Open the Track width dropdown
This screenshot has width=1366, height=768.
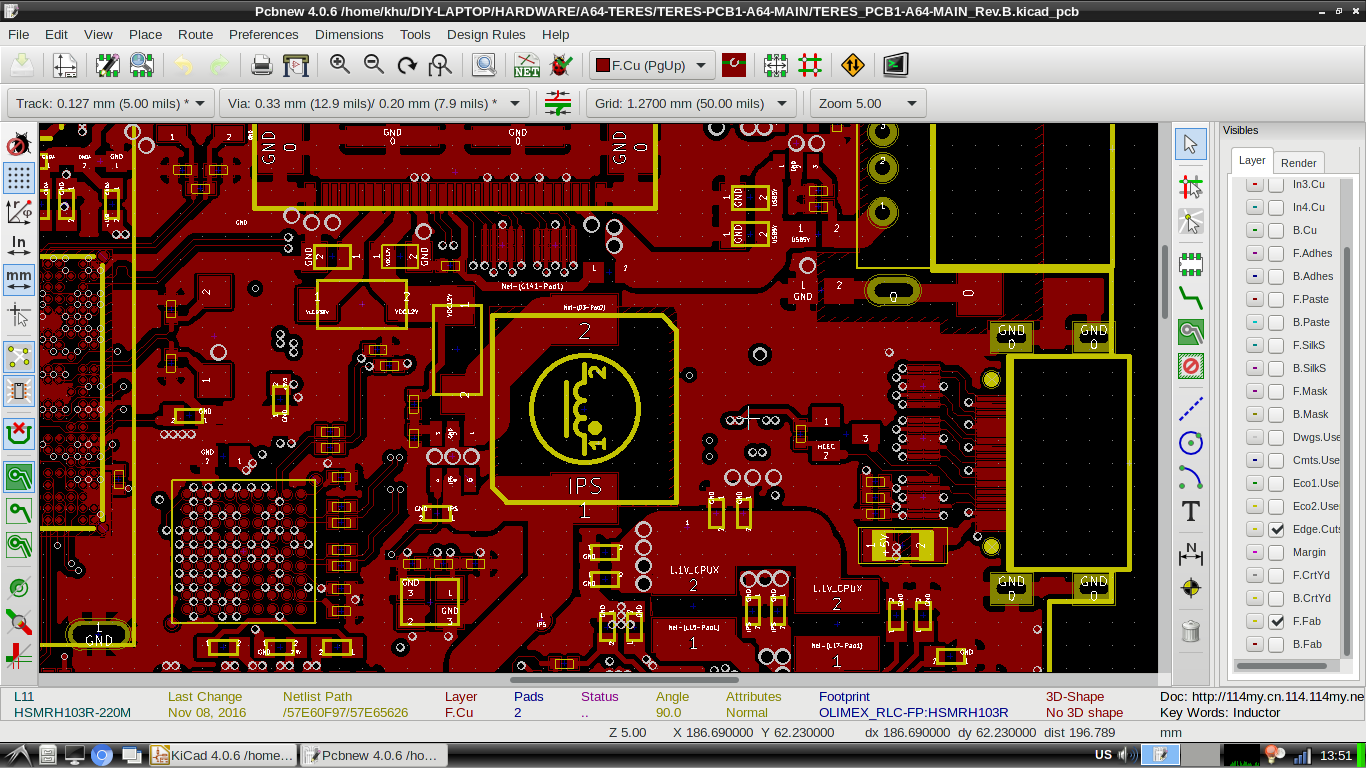click(x=111, y=103)
